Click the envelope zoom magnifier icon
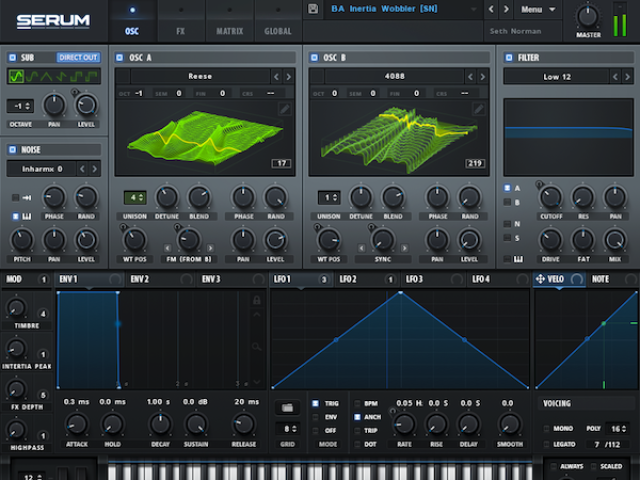The image size is (640, 480). click(x=256, y=347)
